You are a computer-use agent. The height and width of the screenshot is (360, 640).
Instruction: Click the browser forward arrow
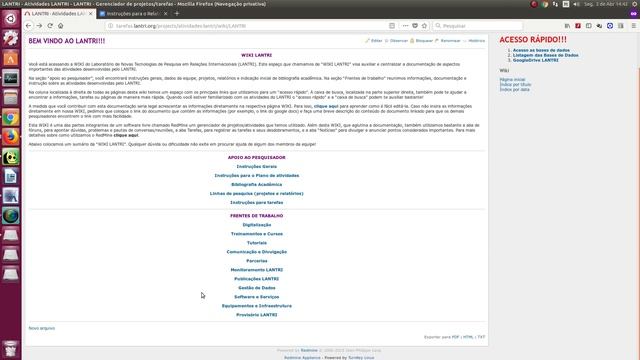(39, 26)
